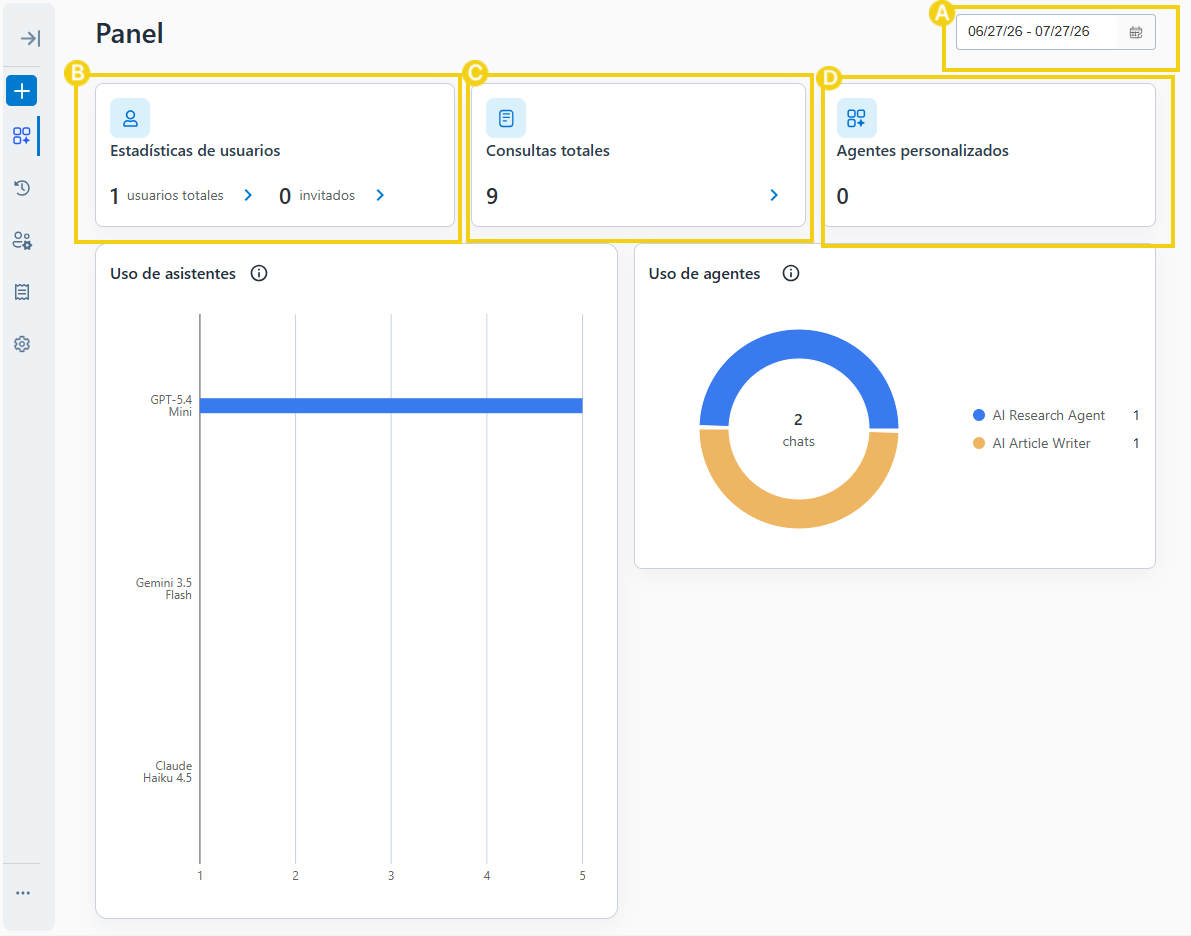Click the AI Research Agent legend label
The height and width of the screenshot is (936, 1191).
(x=1048, y=415)
